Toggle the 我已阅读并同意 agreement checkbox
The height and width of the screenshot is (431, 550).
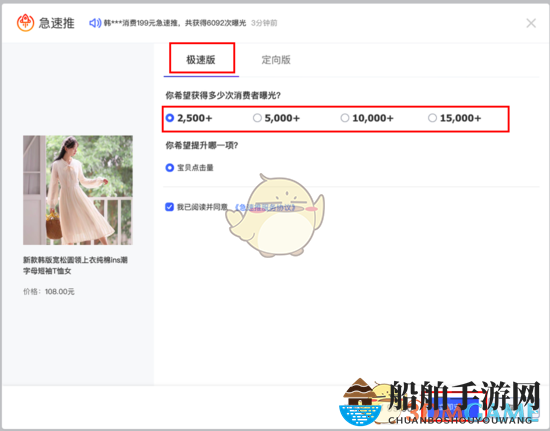[169, 207]
